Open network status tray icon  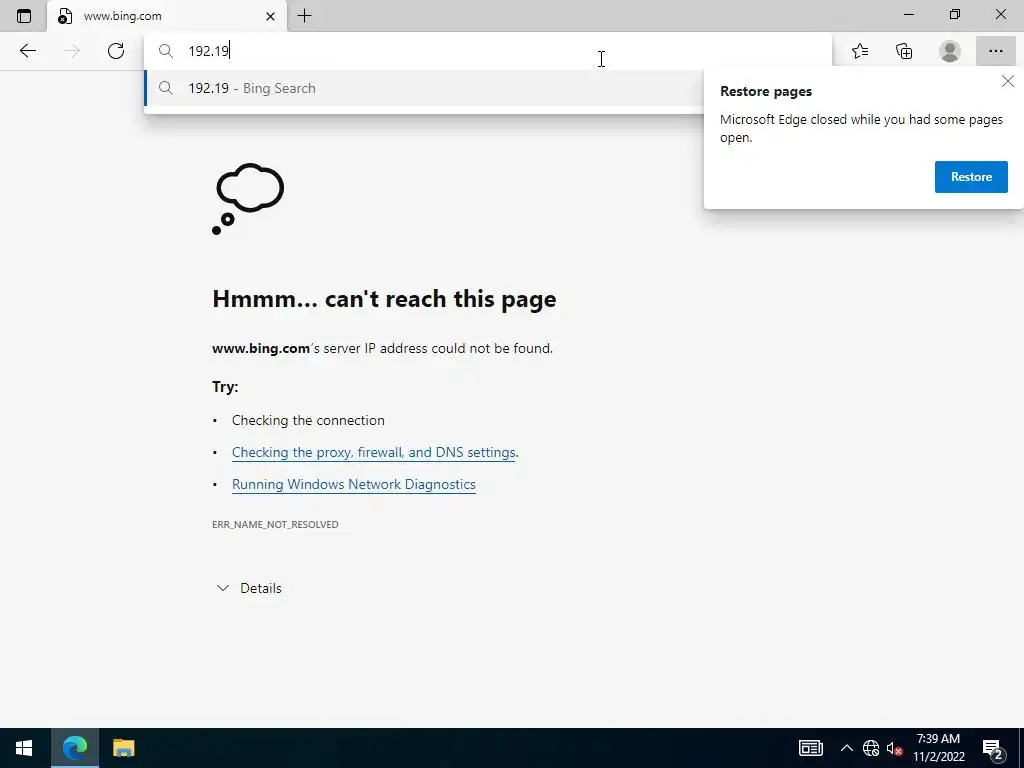871,748
